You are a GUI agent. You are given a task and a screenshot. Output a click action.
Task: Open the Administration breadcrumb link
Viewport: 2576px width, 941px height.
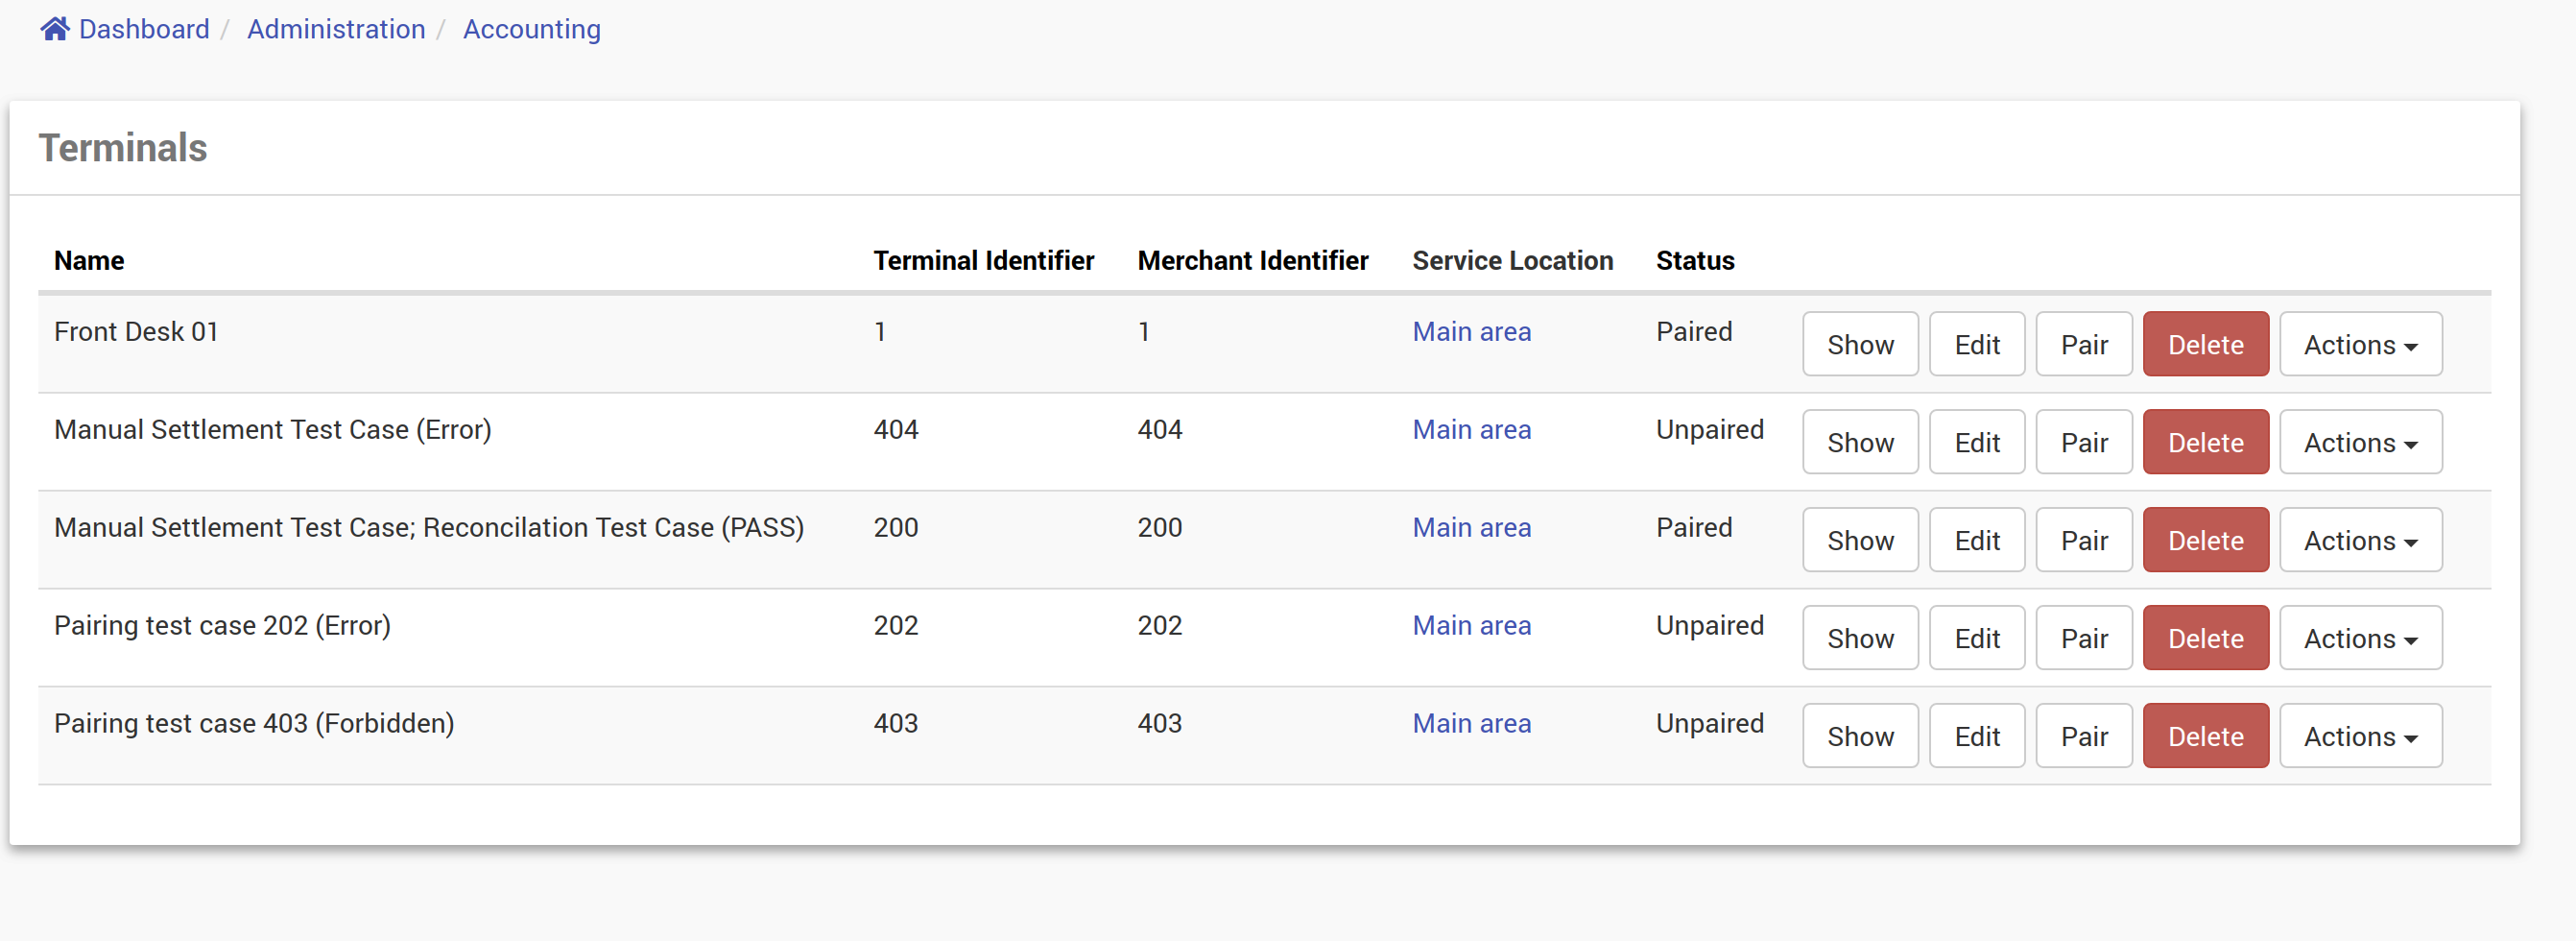coord(336,29)
